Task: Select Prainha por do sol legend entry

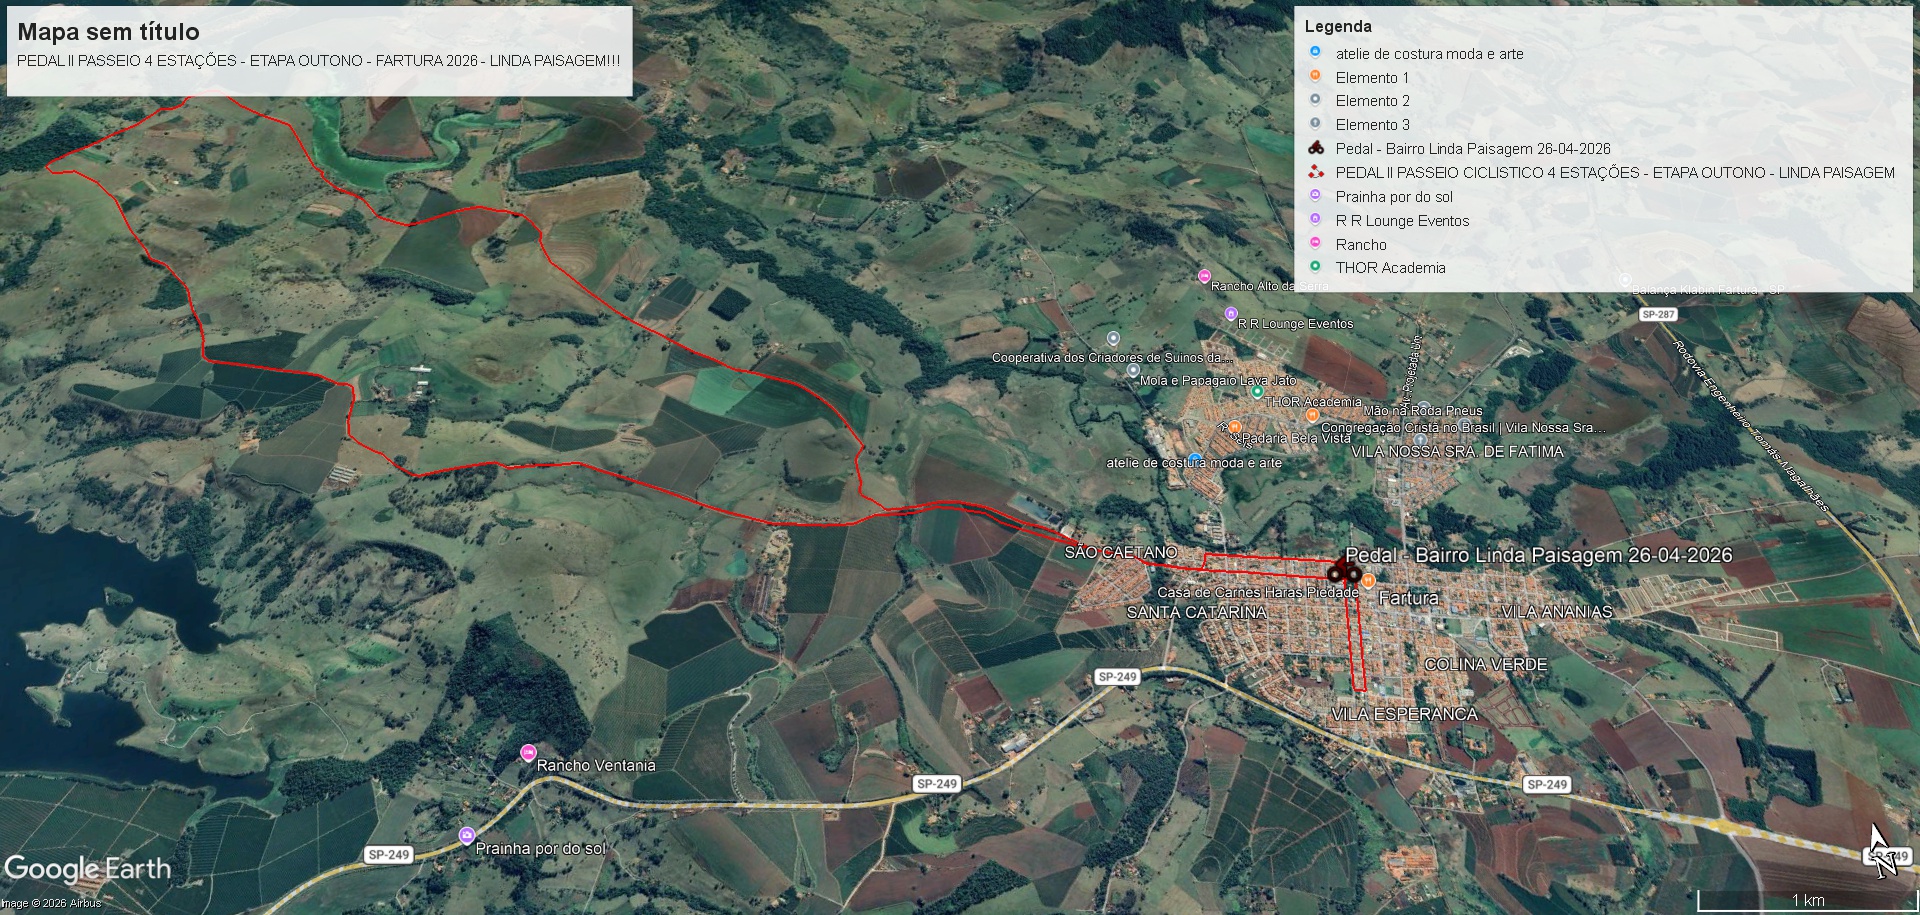Action: click(1393, 197)
